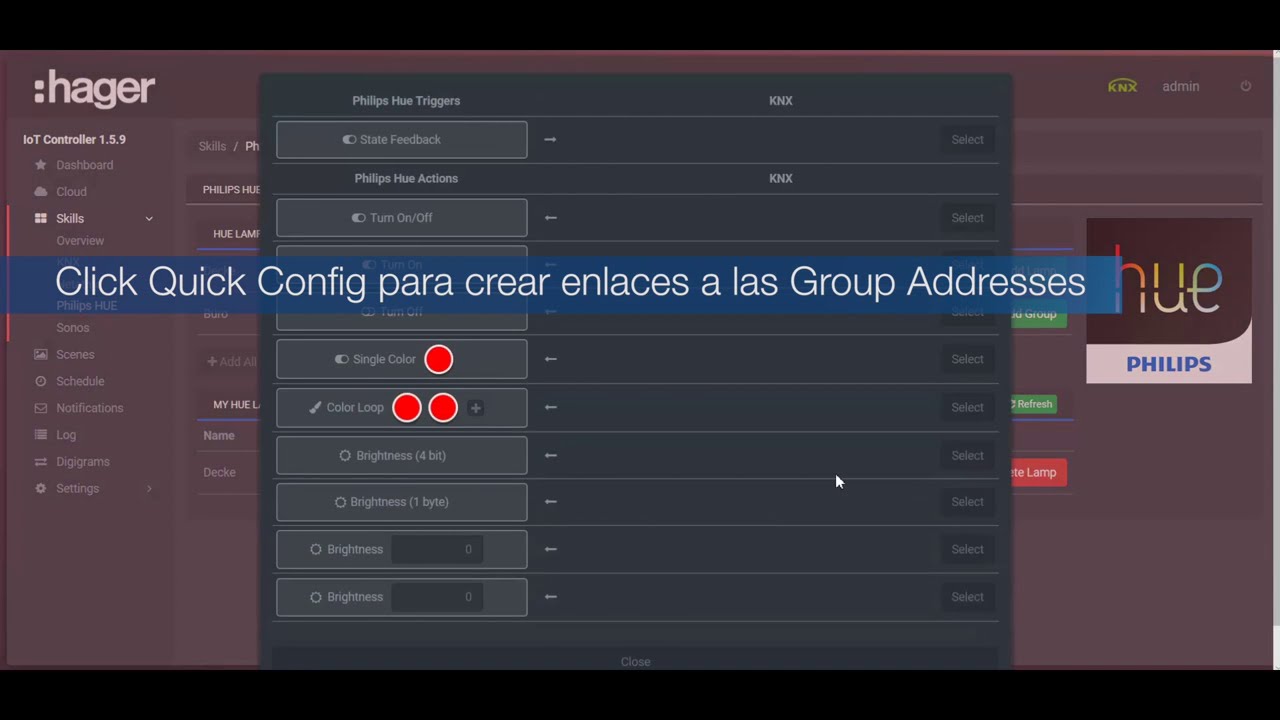1280x720 pixels.
Task: Click the Settings gear icon
Action: [40, 489]
